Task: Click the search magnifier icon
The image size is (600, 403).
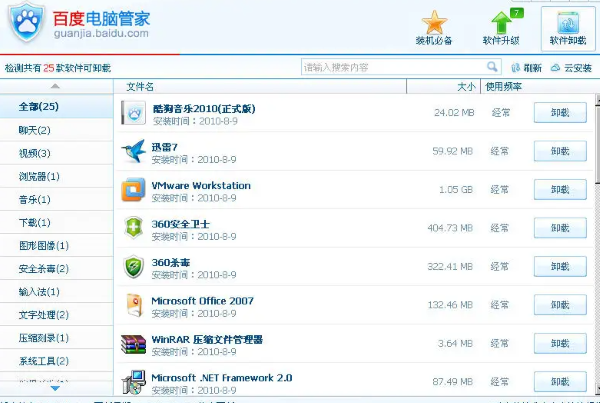Action: click(x=492, y=67)
